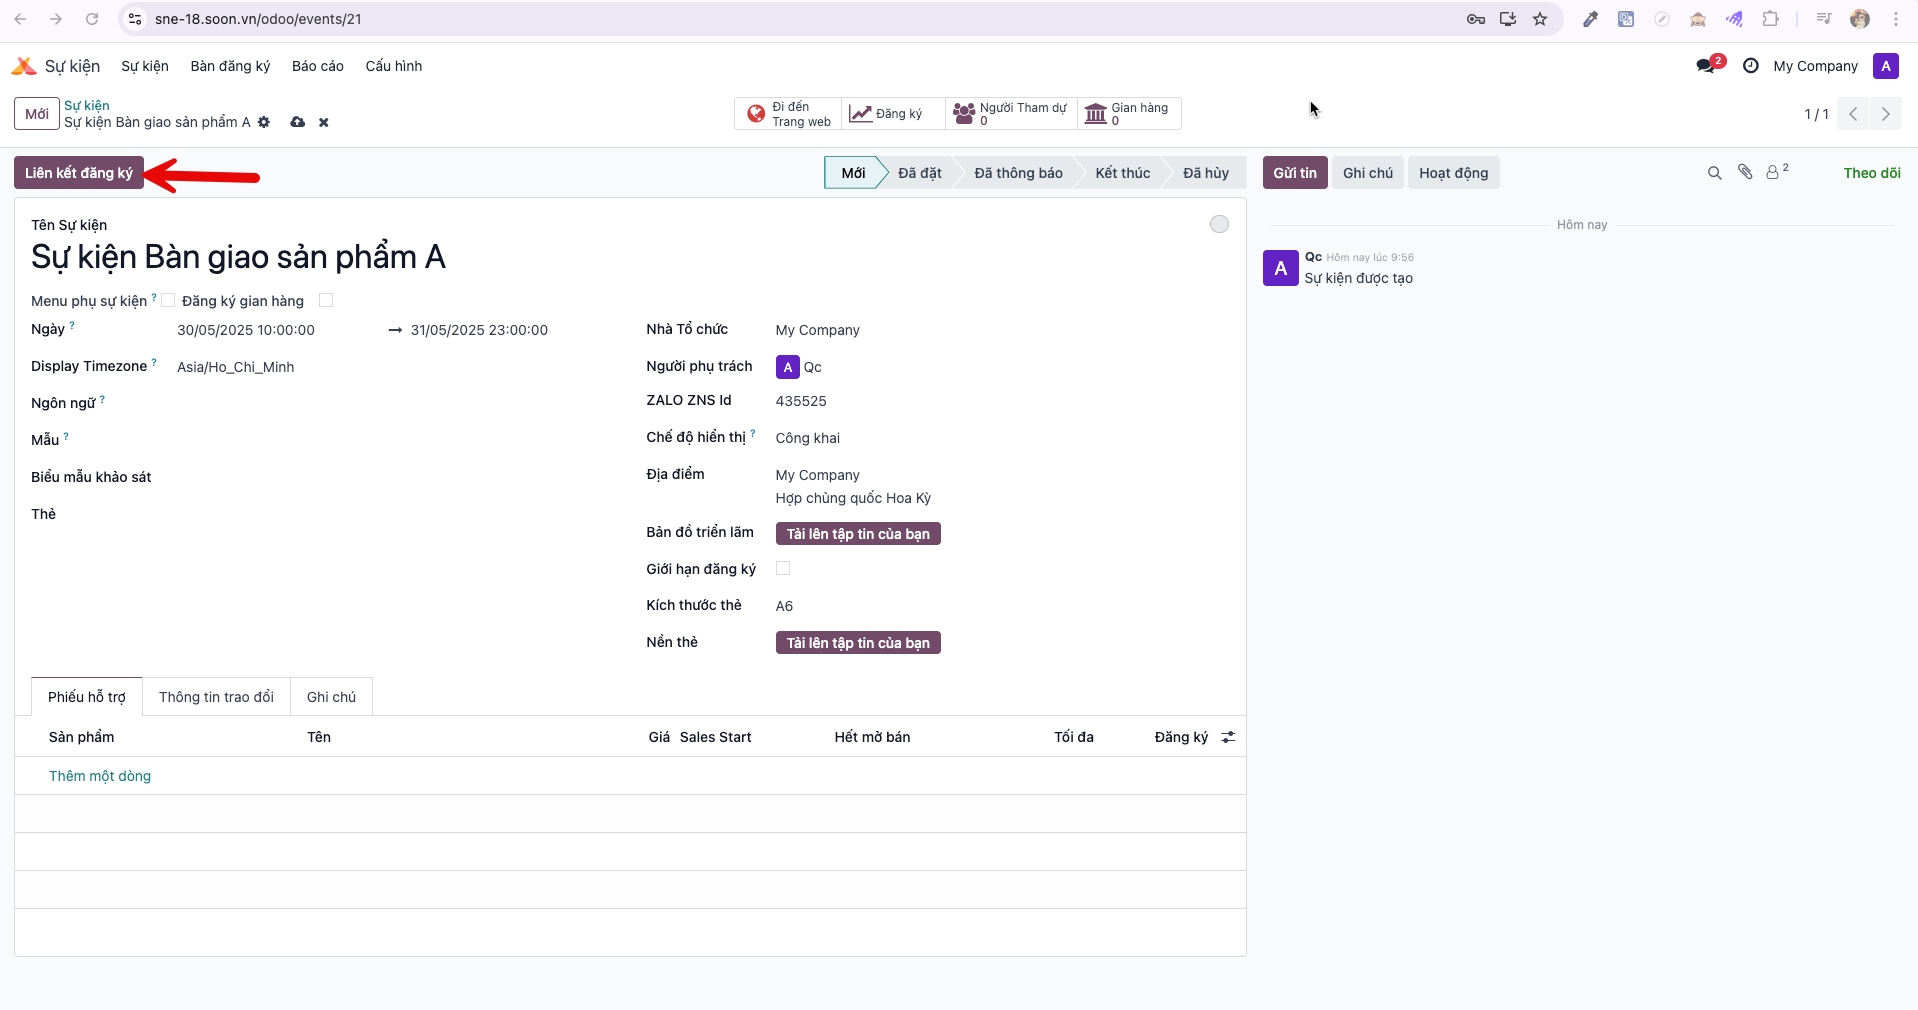Click the Thêm một dòng link

pos(100,776)
